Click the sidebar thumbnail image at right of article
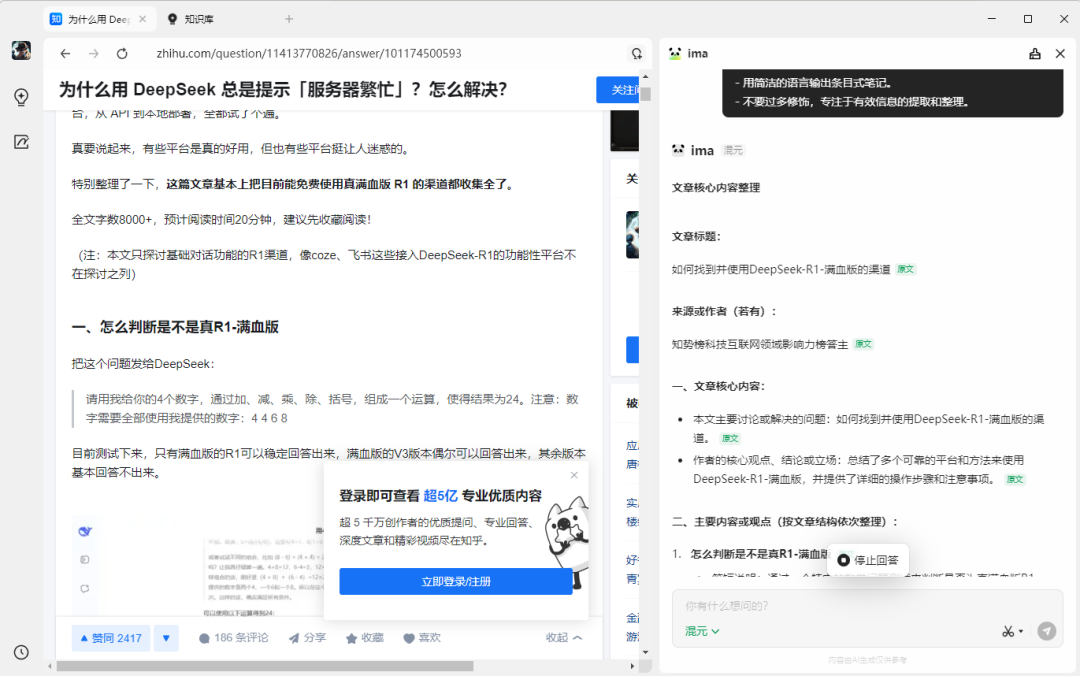Screen dimensions: 1080x676 (x=632, y=235)
